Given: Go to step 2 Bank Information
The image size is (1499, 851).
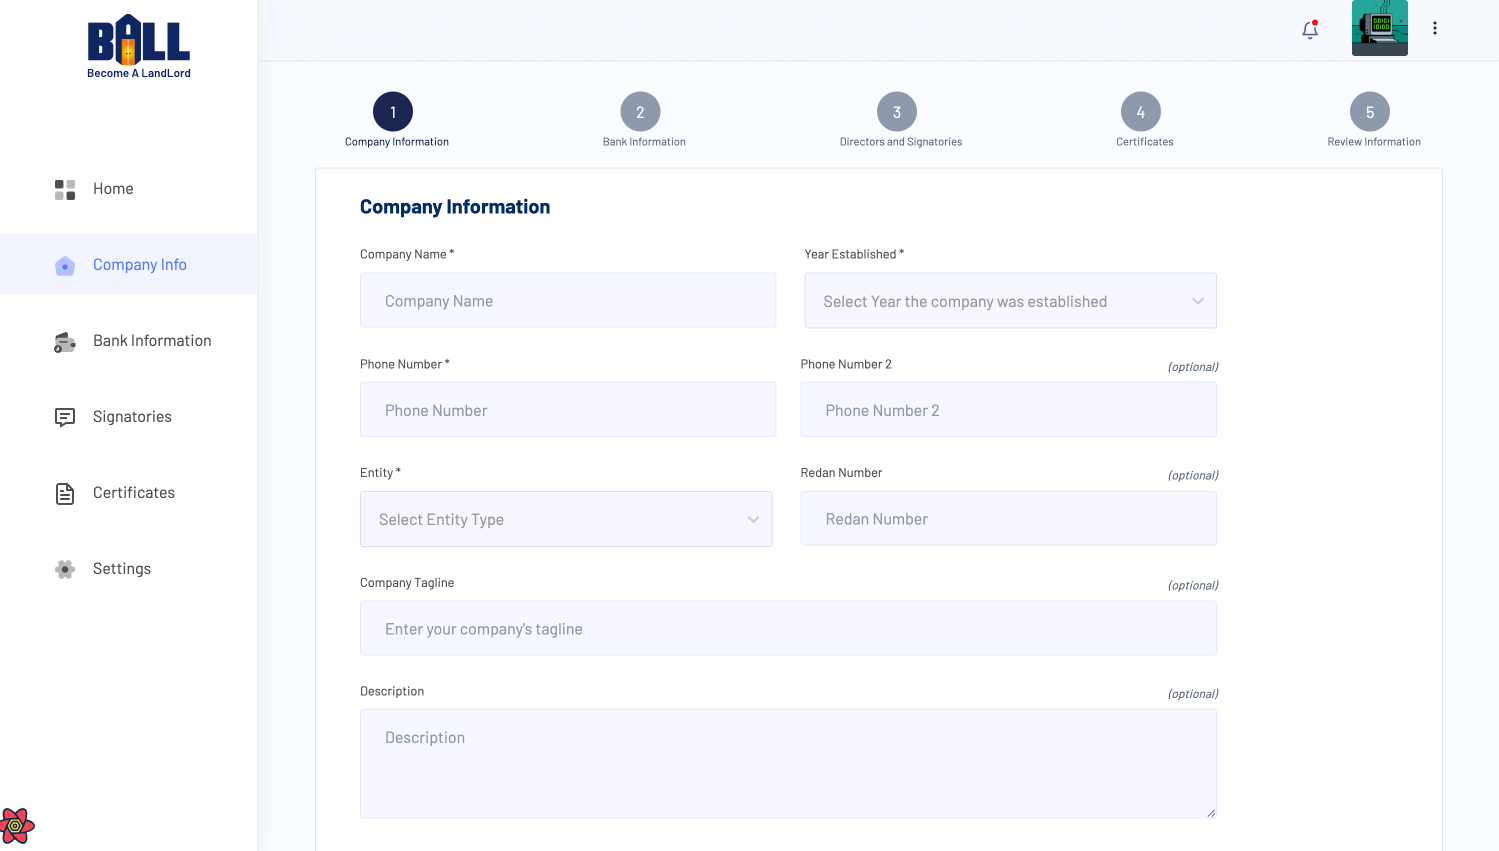Looking at the screenshot, I should pyautogui.click(x=640, y=113).
